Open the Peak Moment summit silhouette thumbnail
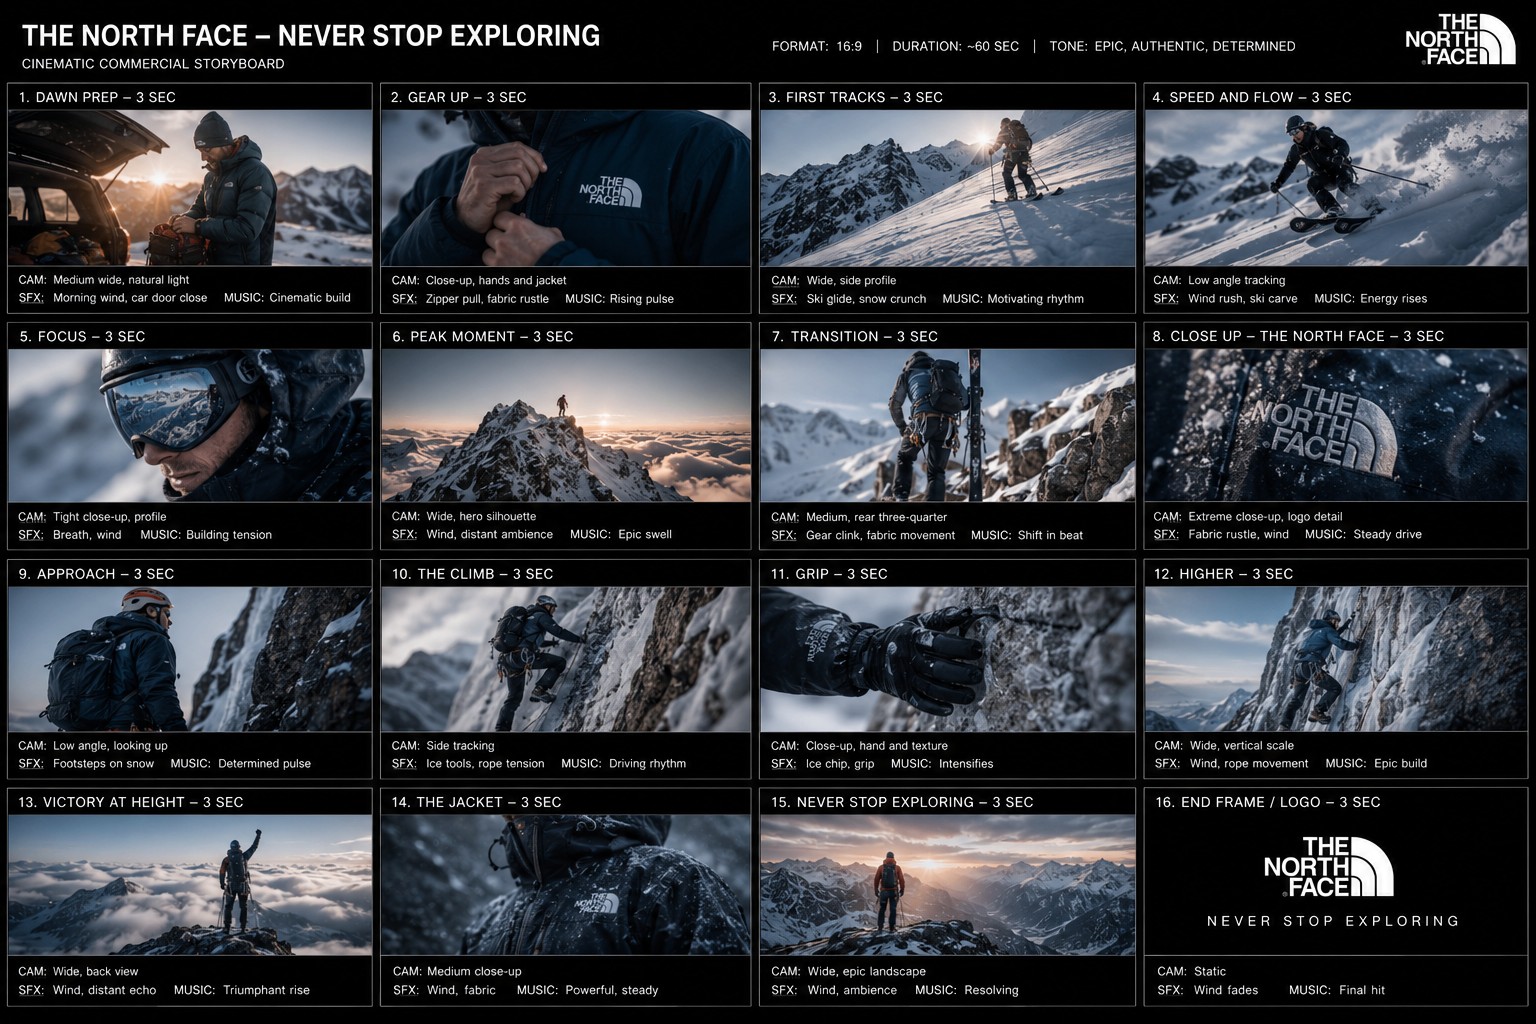 click(x=565, y=425)
